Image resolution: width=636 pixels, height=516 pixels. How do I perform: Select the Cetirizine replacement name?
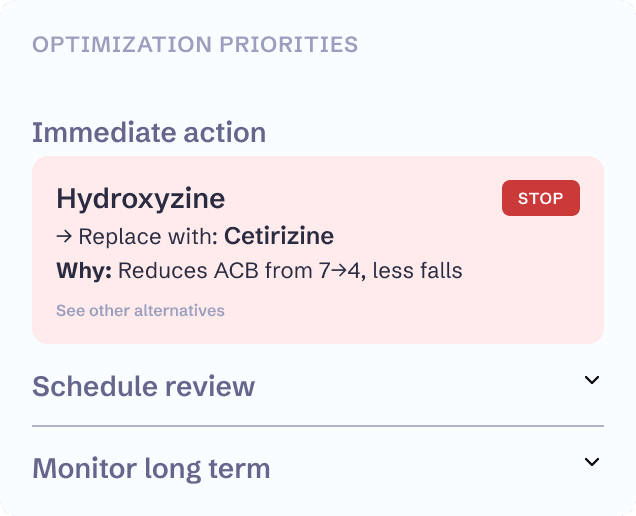click(x=279, y=237)
